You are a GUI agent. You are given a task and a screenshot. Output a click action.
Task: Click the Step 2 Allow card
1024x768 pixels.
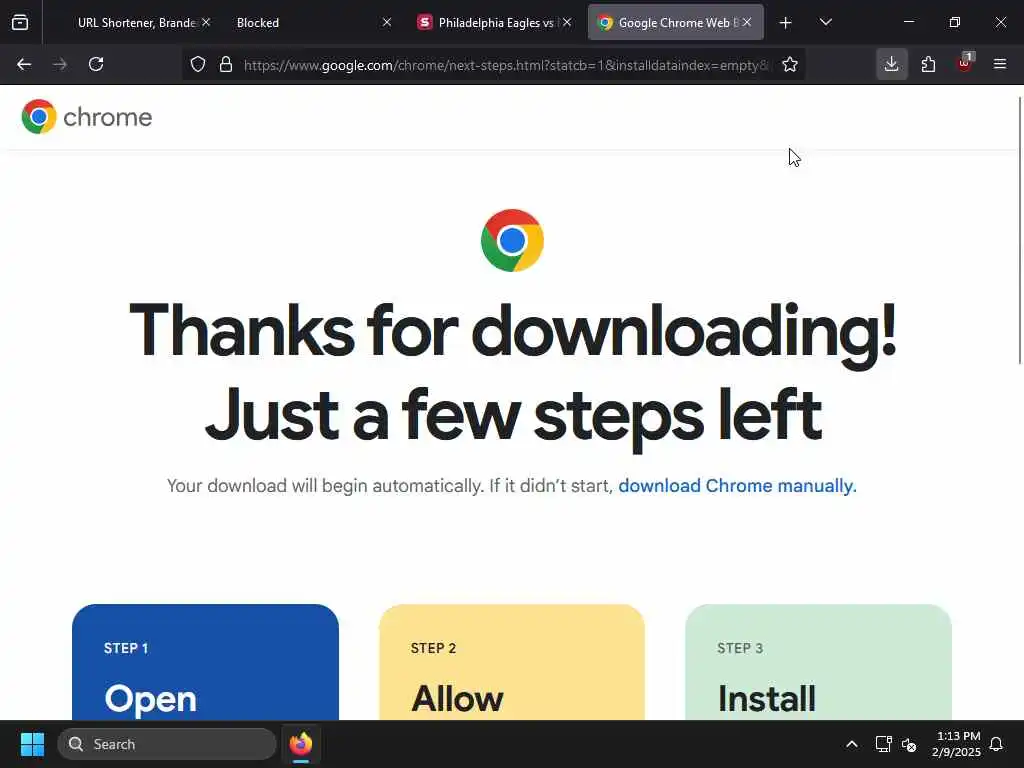pyautogui.click(x=512, y=662)
